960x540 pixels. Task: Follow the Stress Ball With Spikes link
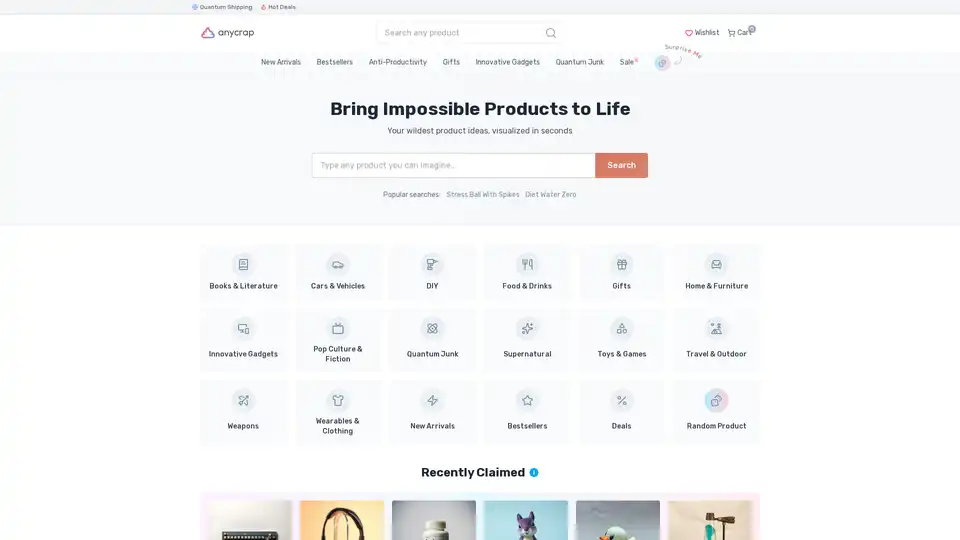pos(482,195)
